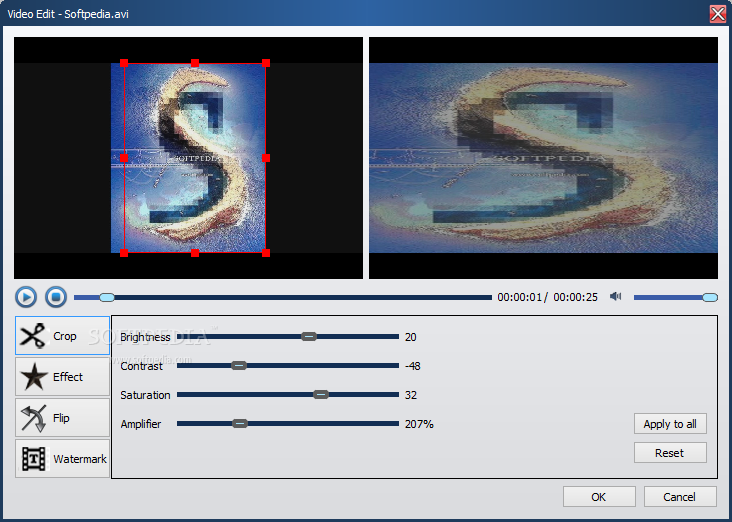The height and width of the screenshot is (522, 732).
Task: Click the bottom-middle crop handle
Action: [195, 253]
